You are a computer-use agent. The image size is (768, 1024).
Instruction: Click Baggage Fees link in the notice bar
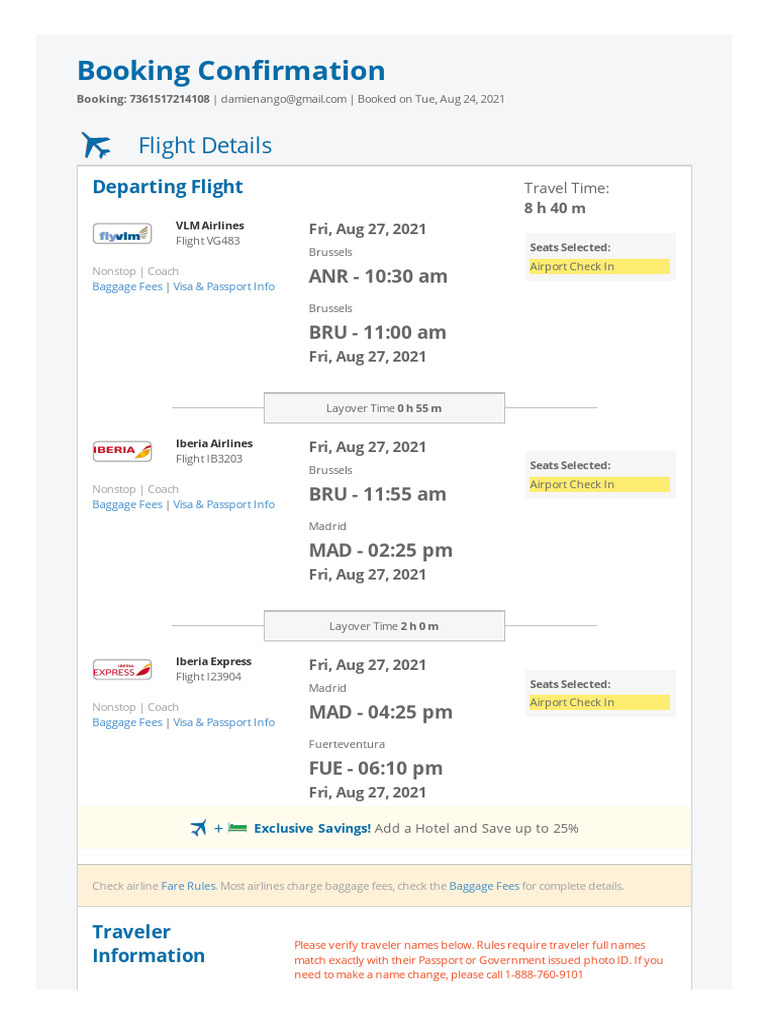click(484, 886)
